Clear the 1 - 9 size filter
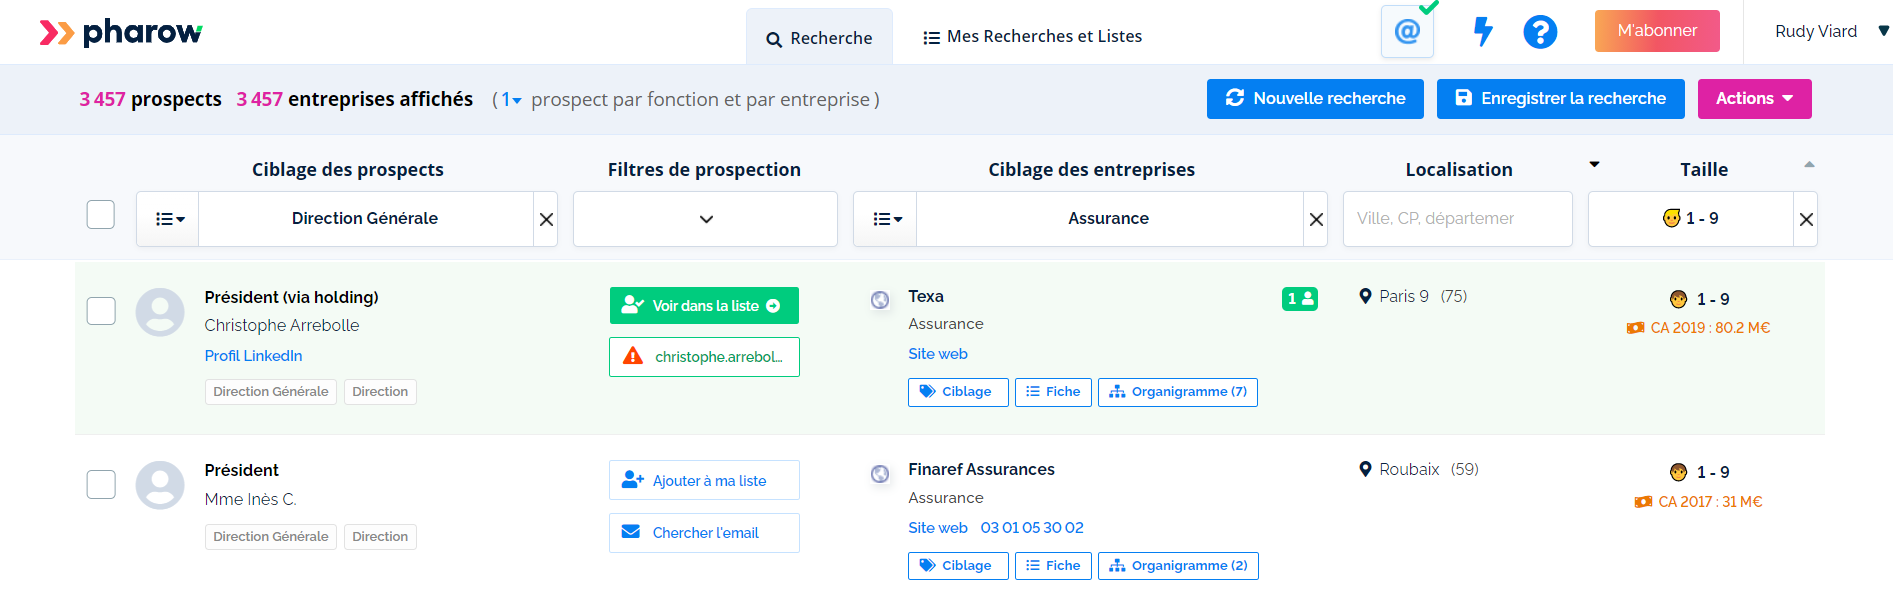The height and width of the screenshot is (604, 1893). click(1805, 219)
